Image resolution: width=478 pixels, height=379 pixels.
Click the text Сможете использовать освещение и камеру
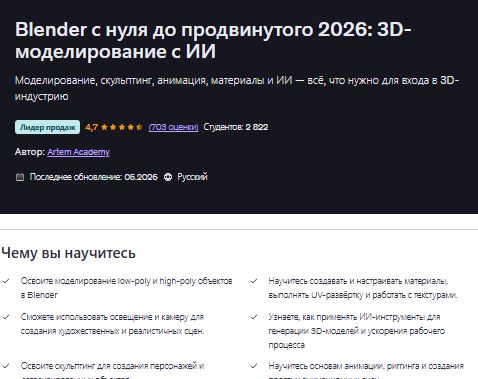click(x=112, y=324)
